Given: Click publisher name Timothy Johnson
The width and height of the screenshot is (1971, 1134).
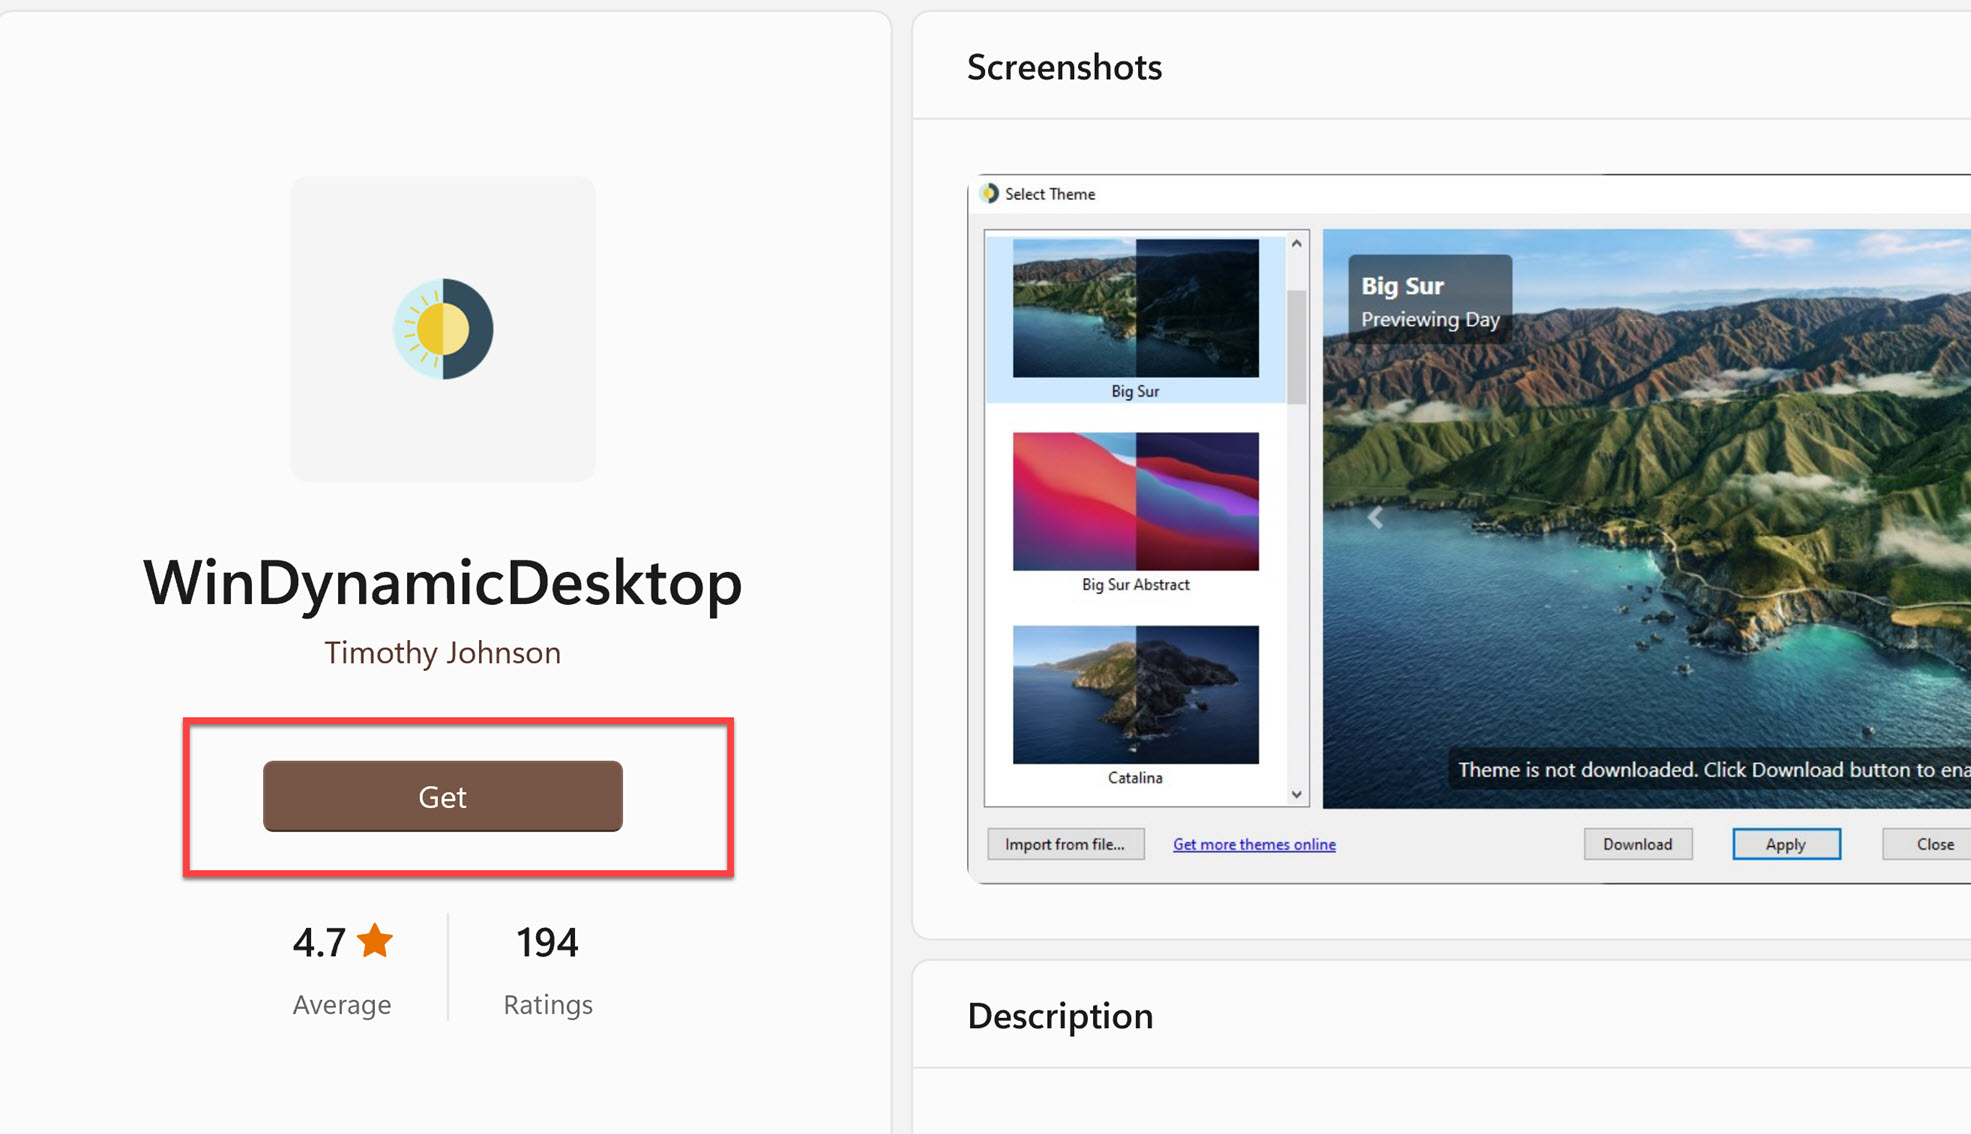Looking at the screenshot, I should pyautogui.click(x=441, y=652).
